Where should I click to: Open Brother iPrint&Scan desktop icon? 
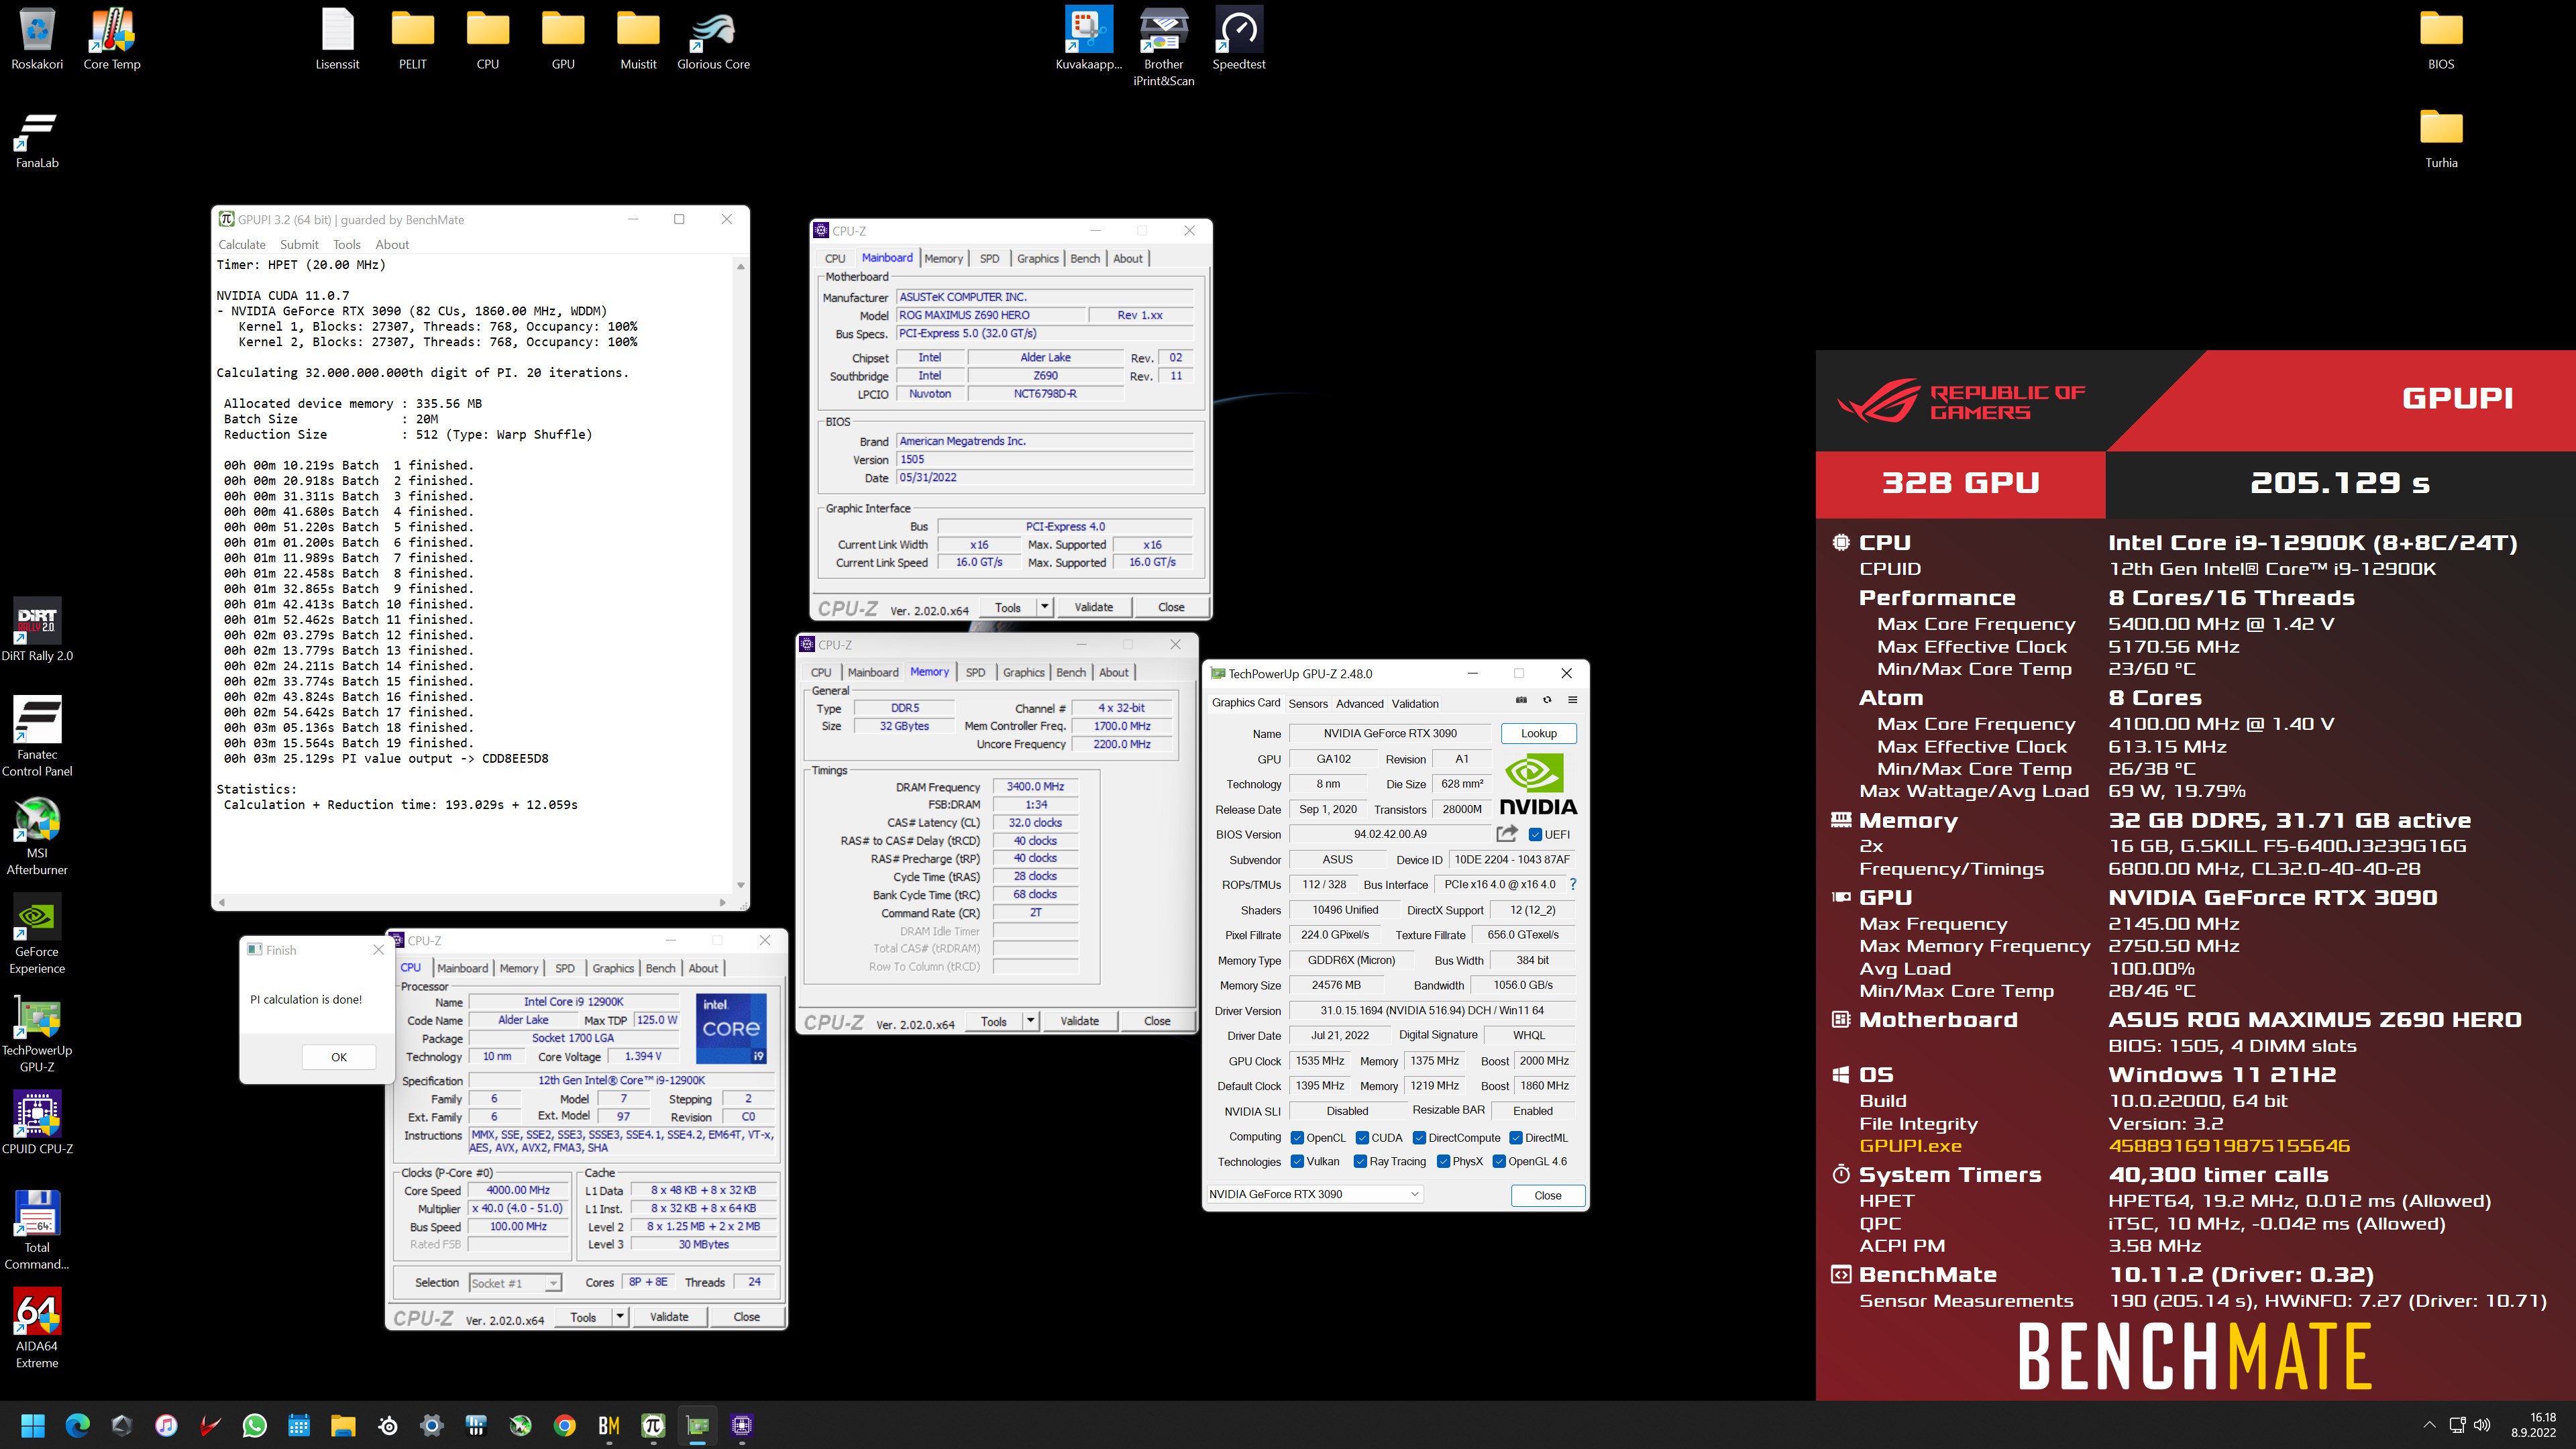click(1163, 47)
